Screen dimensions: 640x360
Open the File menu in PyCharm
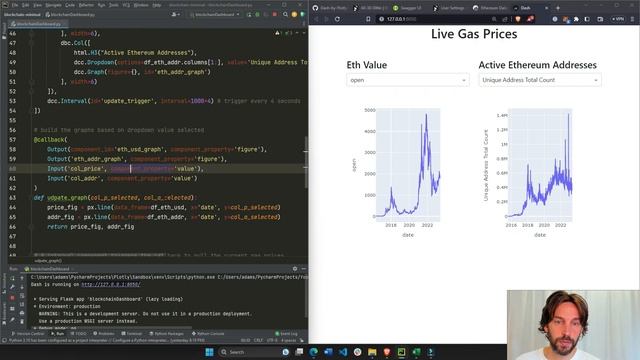pyautogui.click(x=15, y=5)
